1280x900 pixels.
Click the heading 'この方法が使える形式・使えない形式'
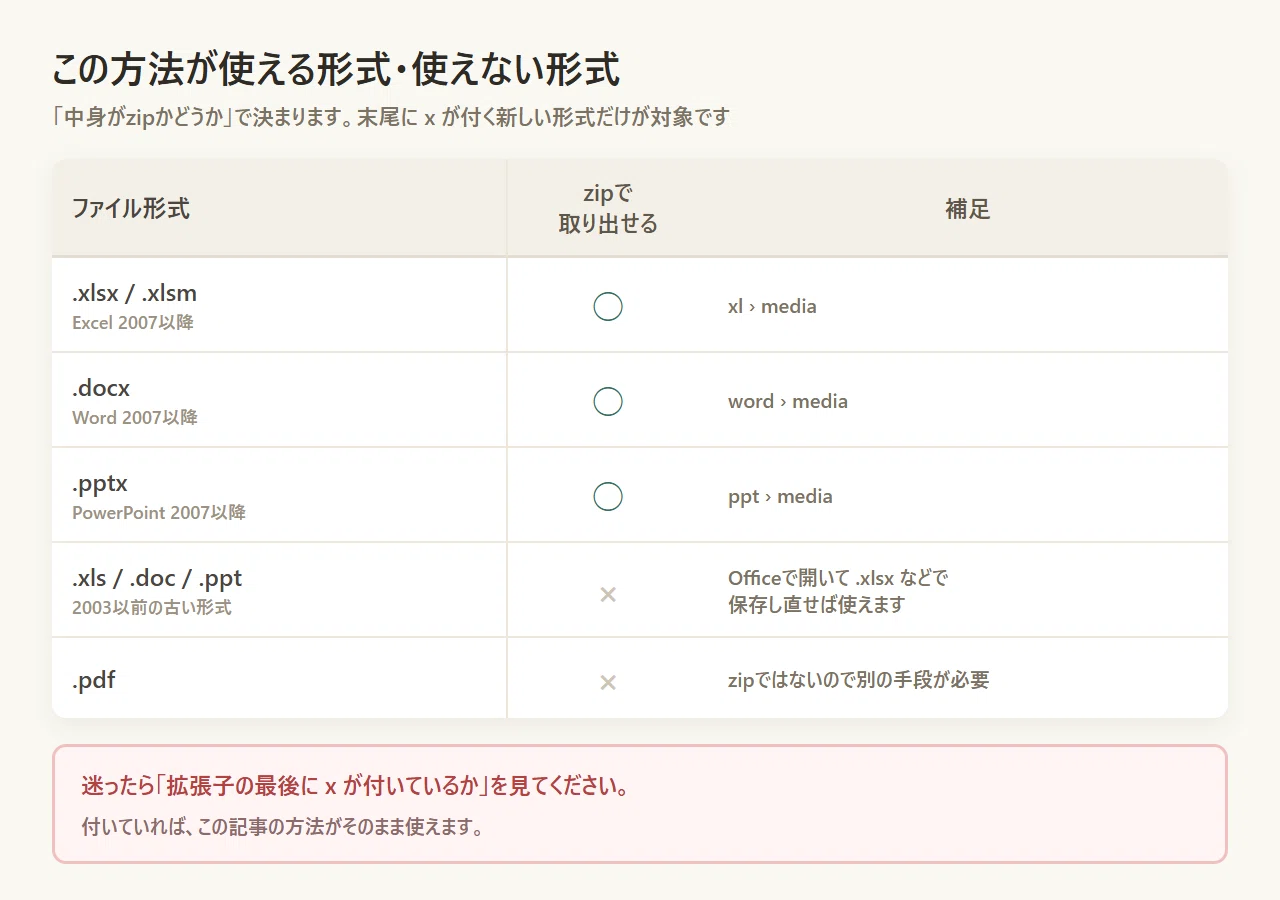pos(335,70)
